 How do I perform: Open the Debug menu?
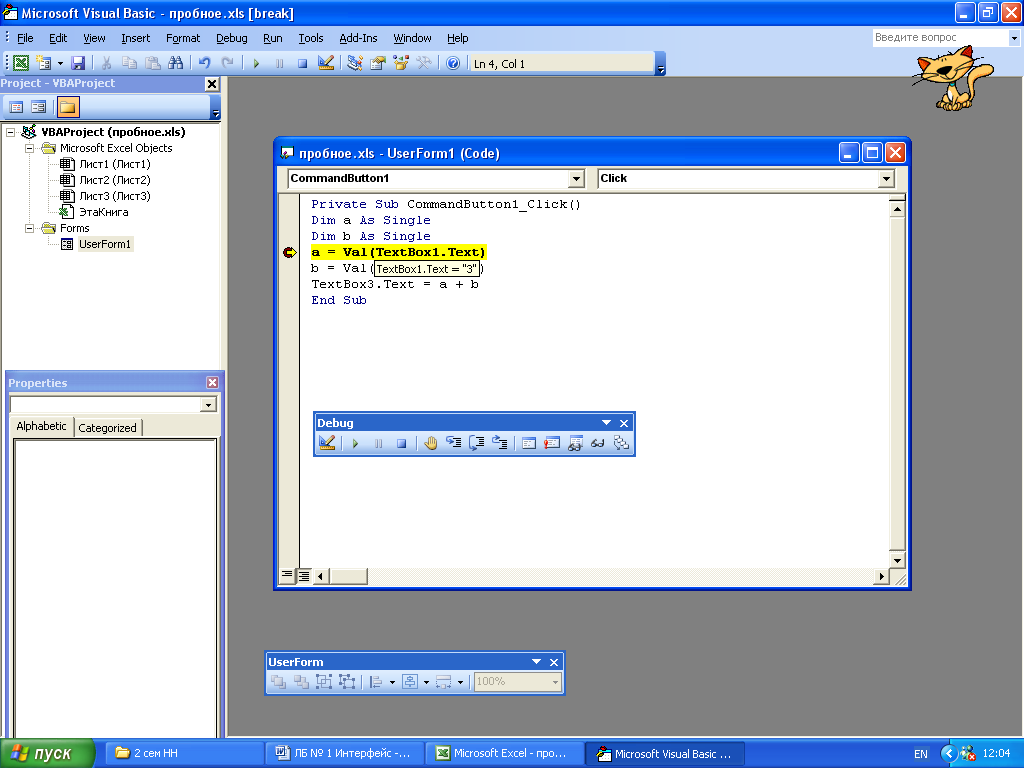coord(232,38)
